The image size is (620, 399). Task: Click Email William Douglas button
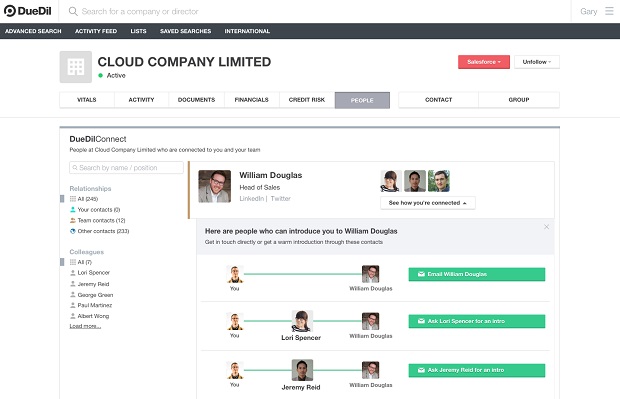pos(477,274)
